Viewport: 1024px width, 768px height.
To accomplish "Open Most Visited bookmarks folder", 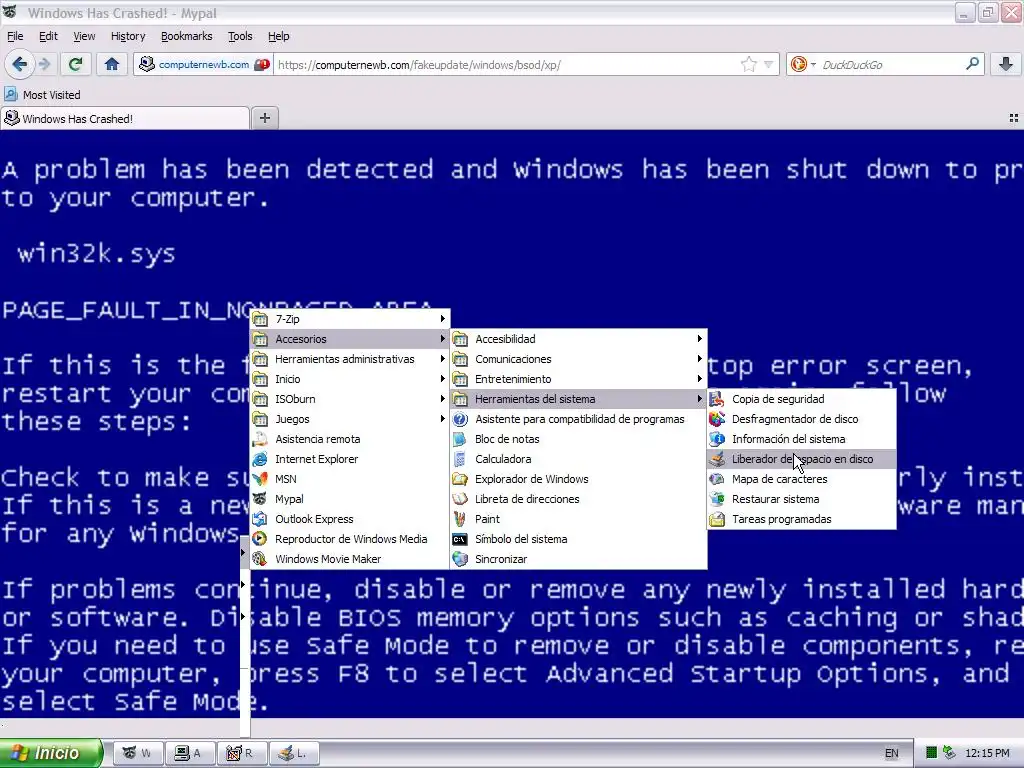I will [42, 95].
